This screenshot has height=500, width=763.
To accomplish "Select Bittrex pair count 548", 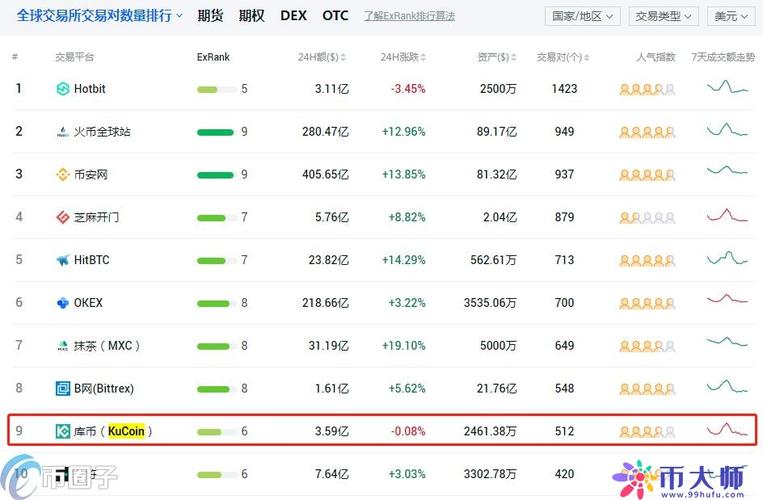I will tap(564, 389).
